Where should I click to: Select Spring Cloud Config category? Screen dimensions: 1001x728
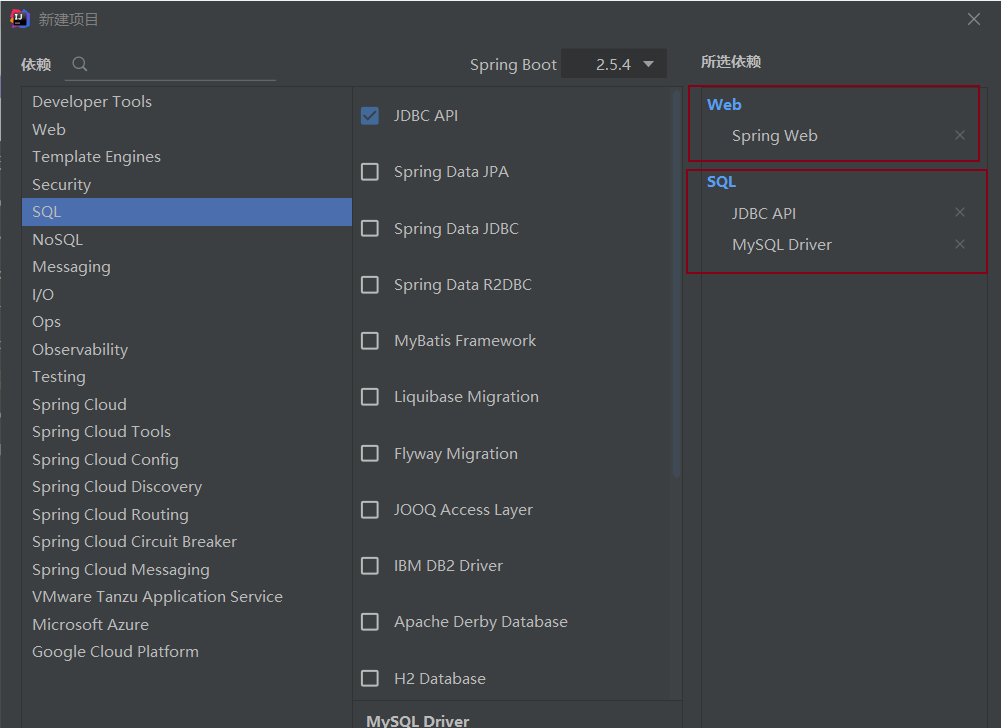click(186, 459)
